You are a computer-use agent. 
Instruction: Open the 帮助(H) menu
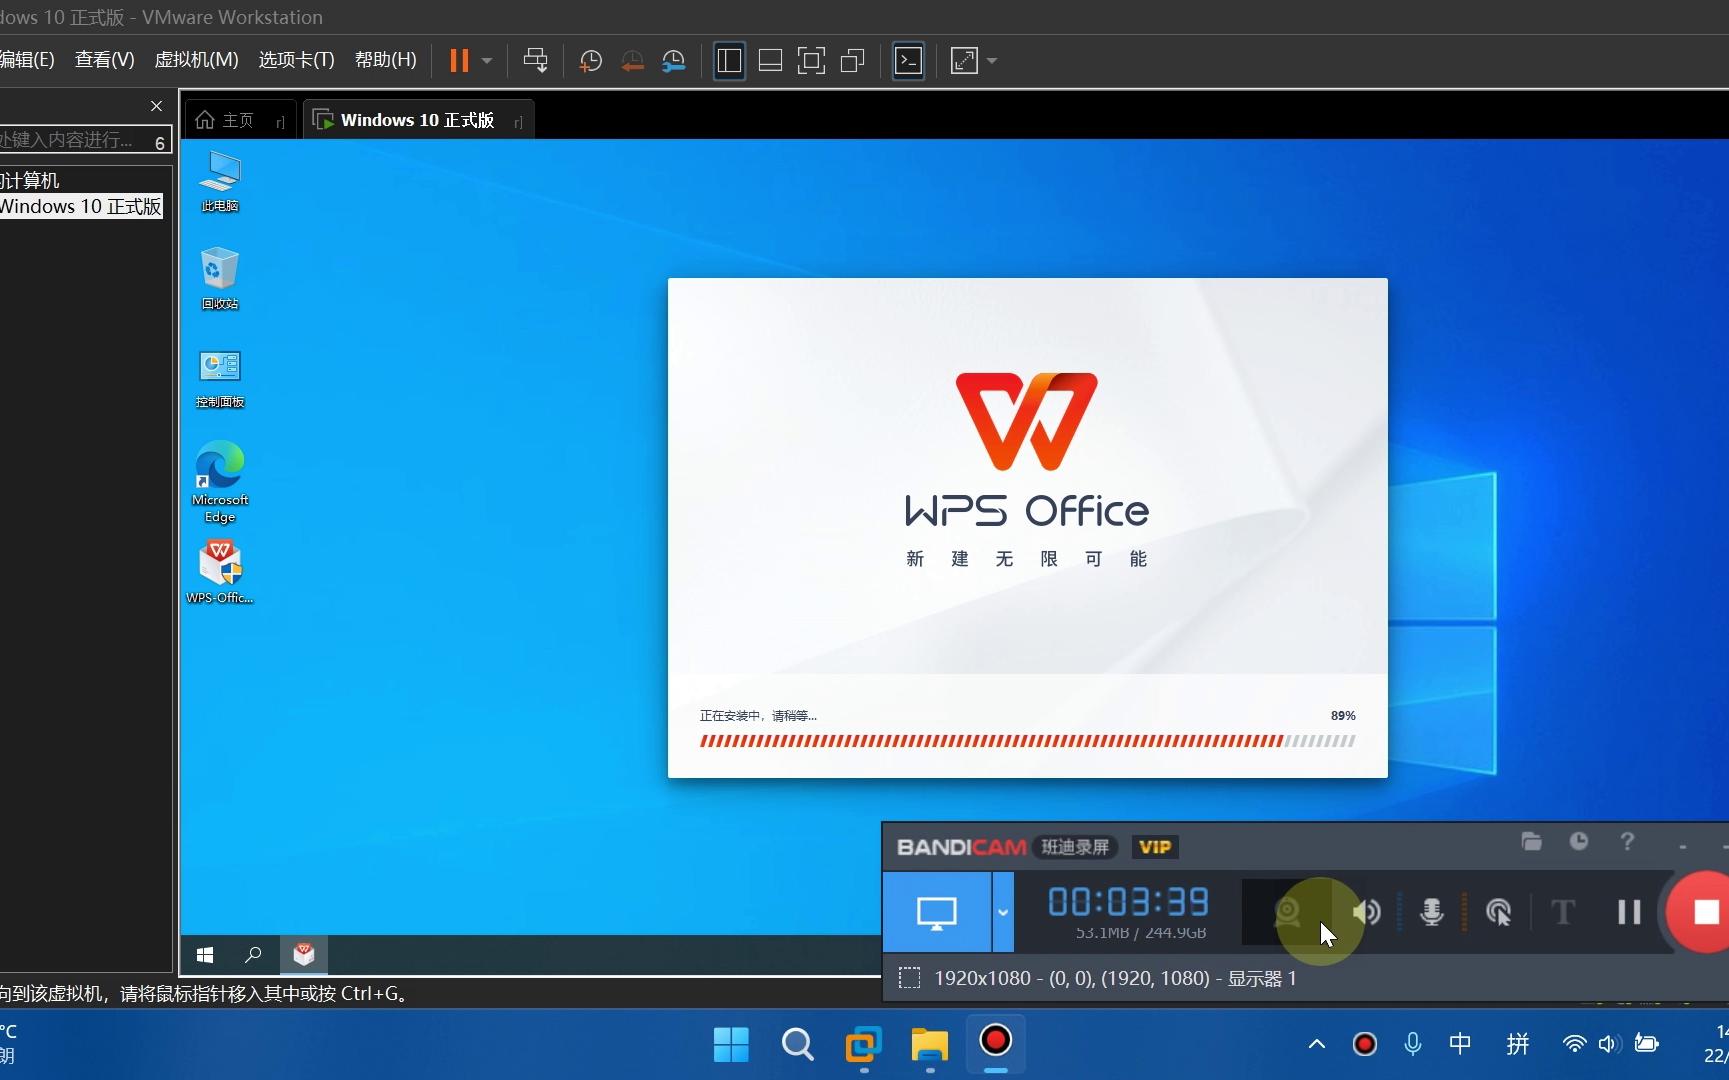point(385,60)
